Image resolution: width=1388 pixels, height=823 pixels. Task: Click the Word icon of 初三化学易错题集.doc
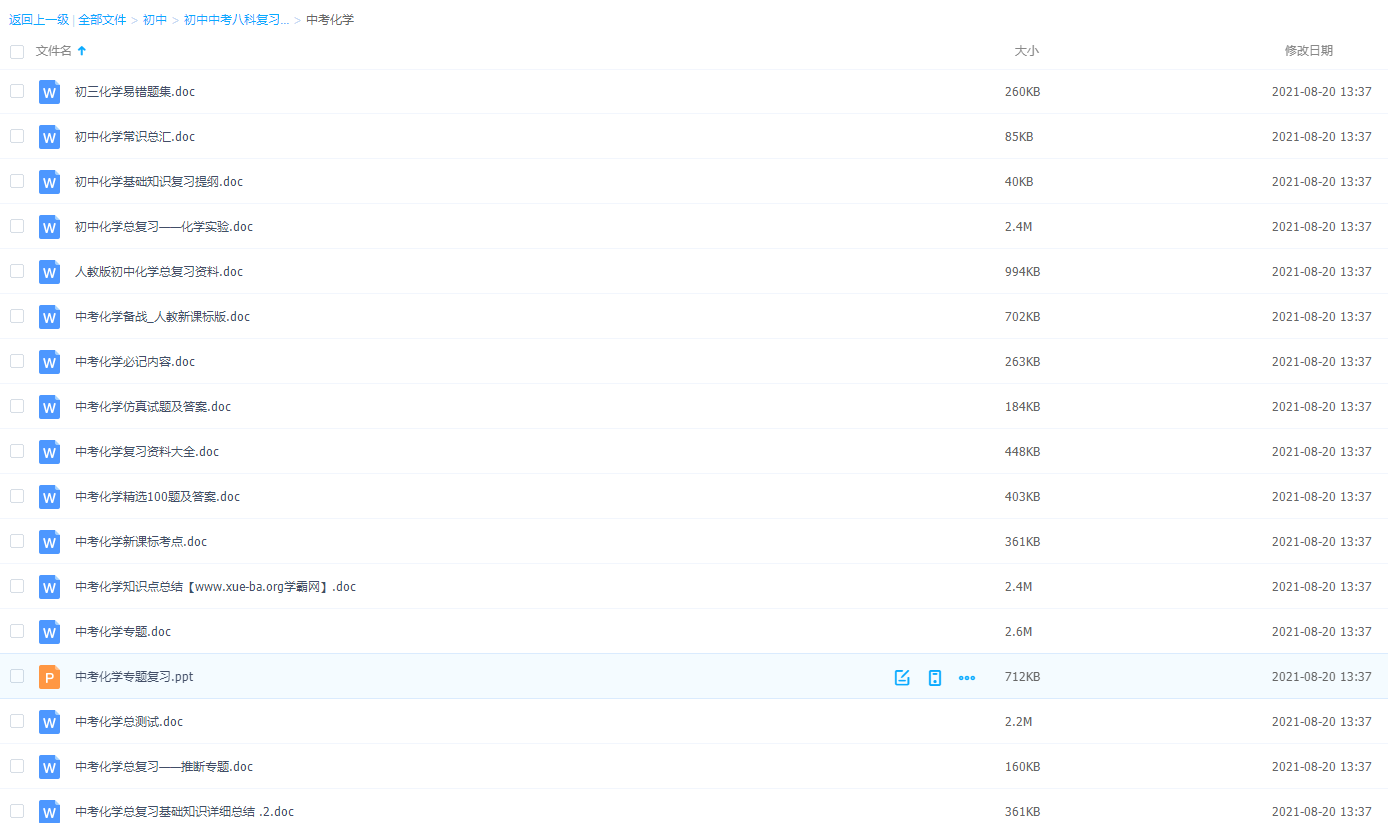coord(49,92)
